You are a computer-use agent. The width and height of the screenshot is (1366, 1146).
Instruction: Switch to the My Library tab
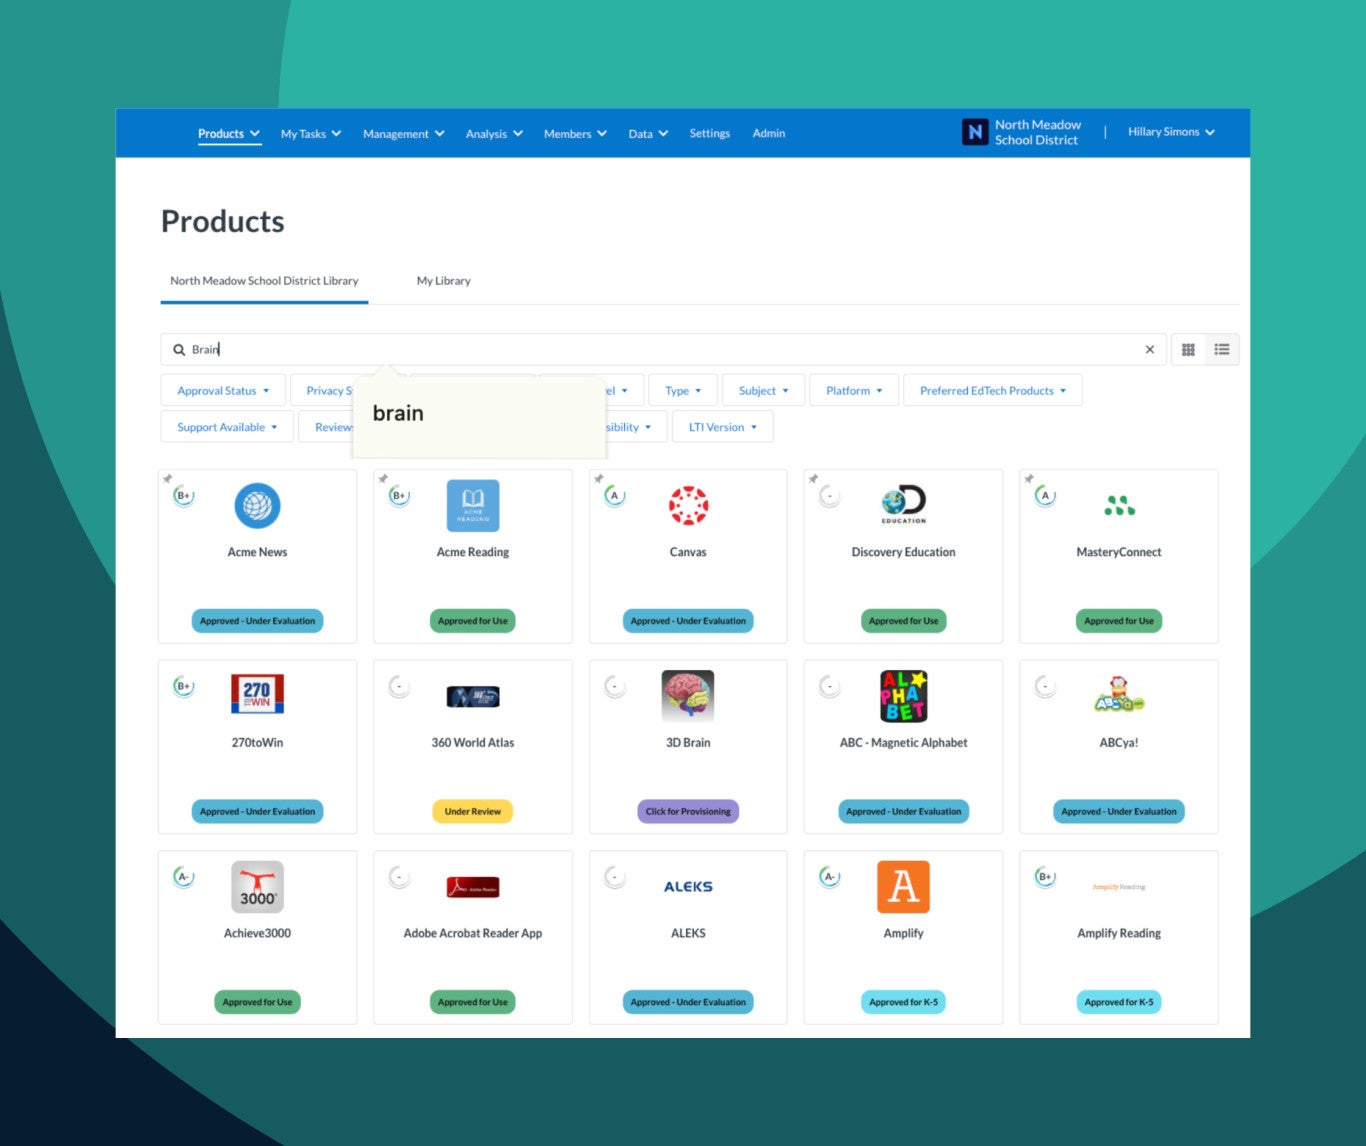(443, 281)
